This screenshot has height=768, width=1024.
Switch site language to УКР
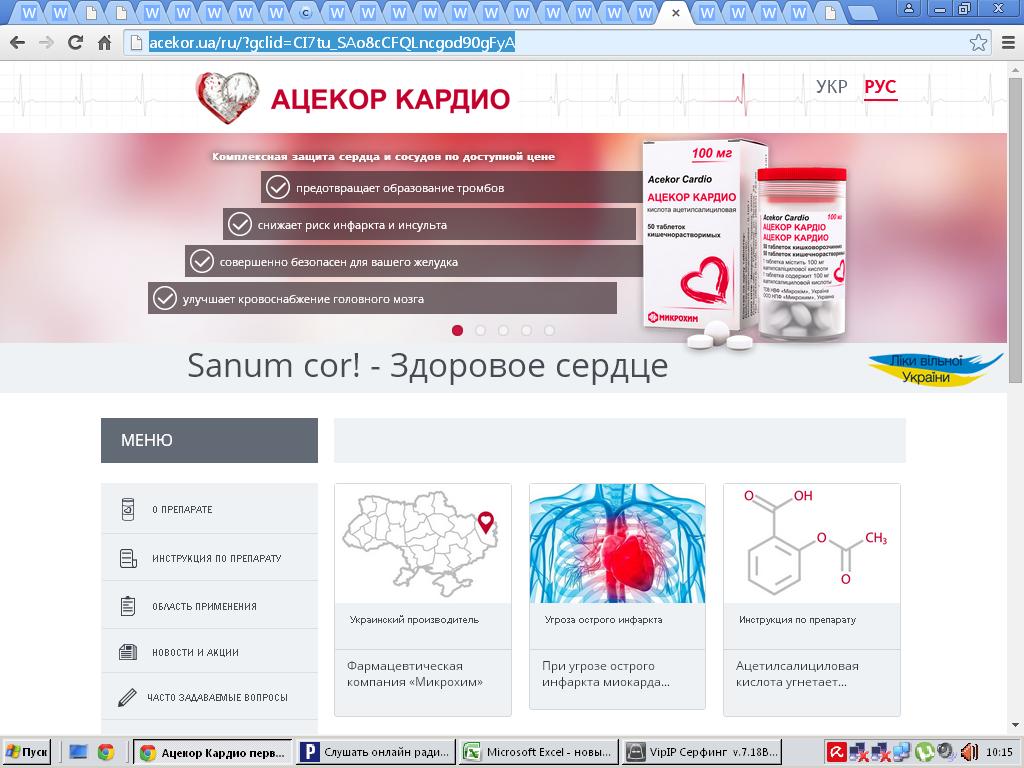831,86
